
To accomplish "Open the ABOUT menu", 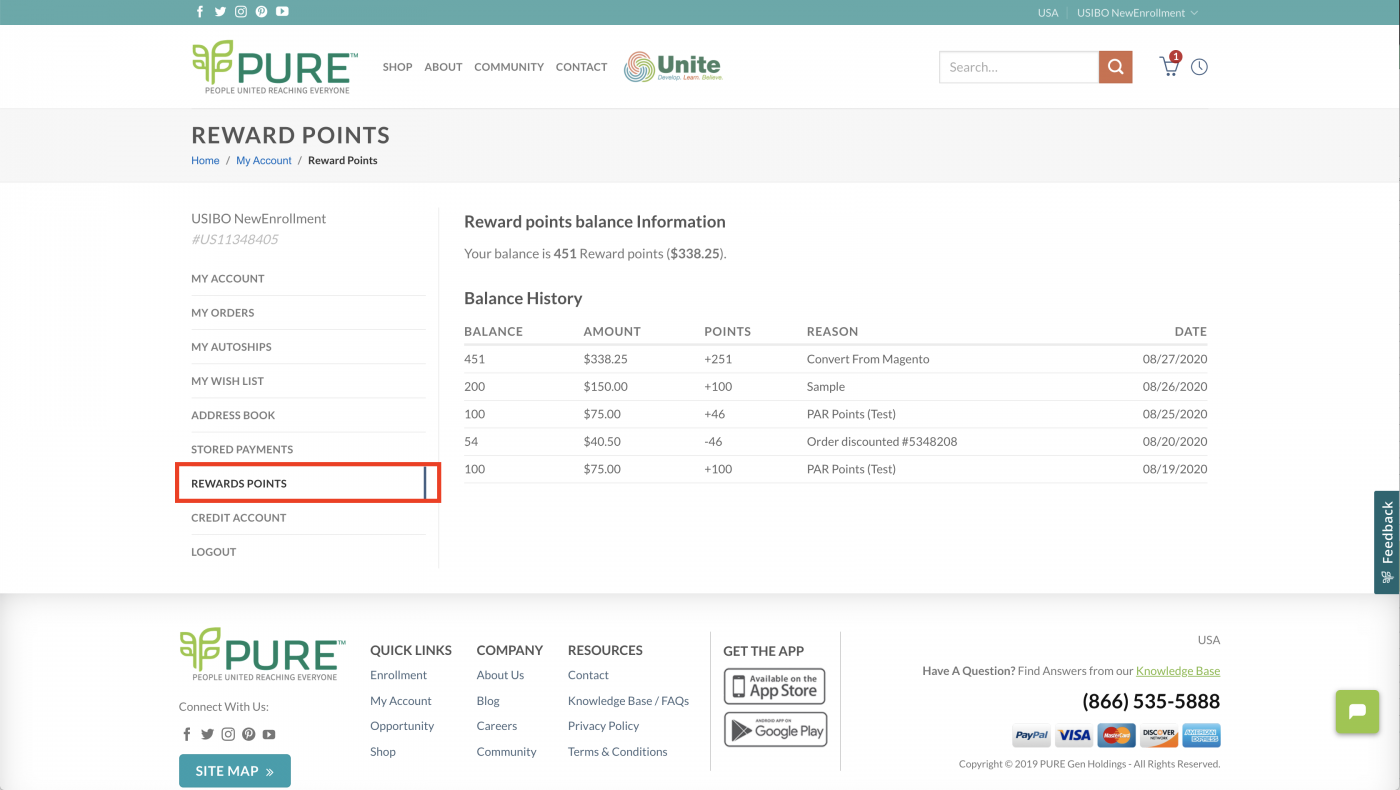I will point(443,67).
